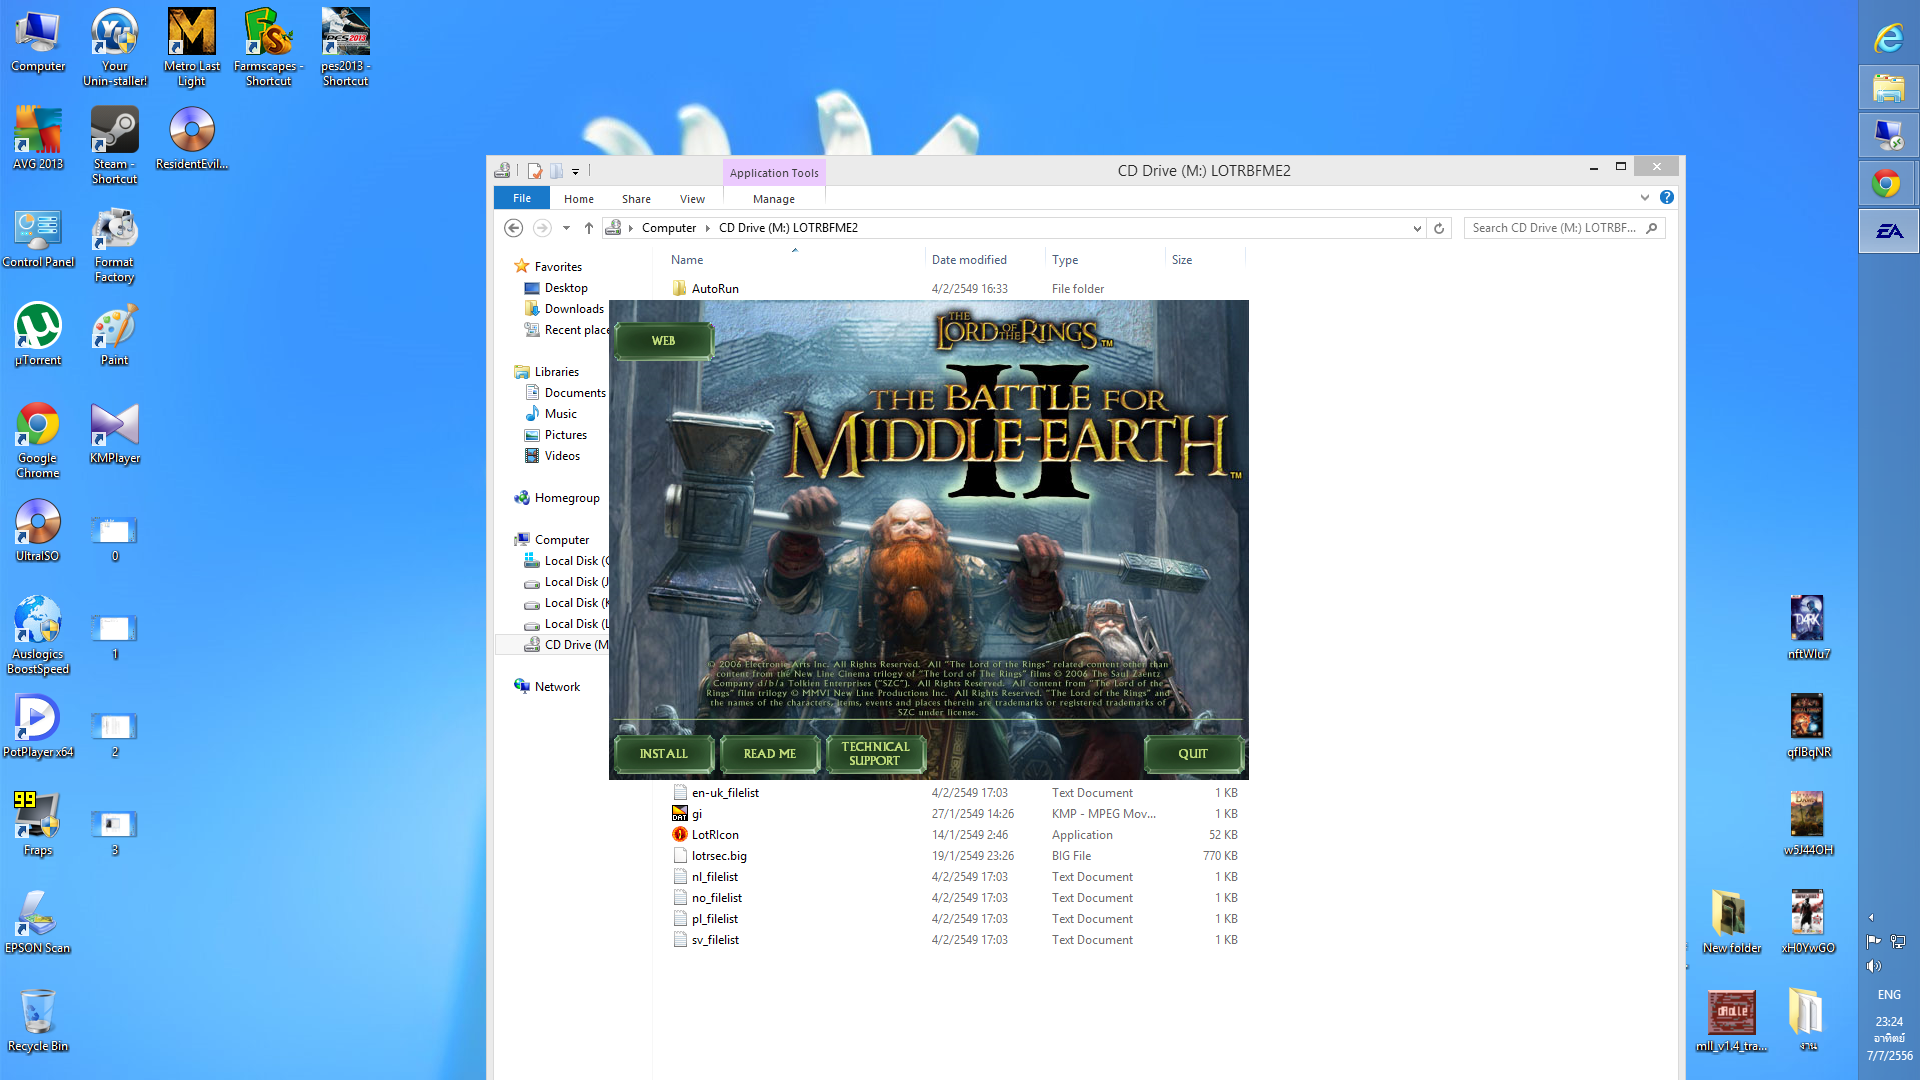Click the EA icon in taskbar
Image resolution: width=1920 pixels, height=1080 pixels.
(x=1888, y=231)
